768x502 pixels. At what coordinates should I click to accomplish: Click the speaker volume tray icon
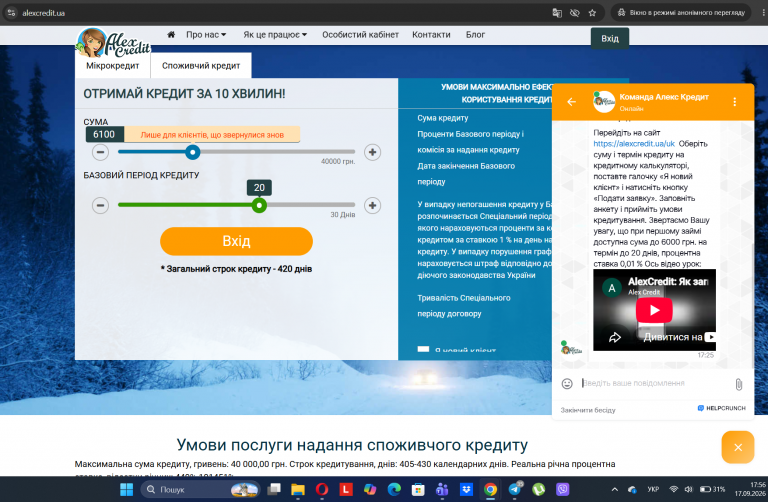pyautogui.click(x=688, y=489)
